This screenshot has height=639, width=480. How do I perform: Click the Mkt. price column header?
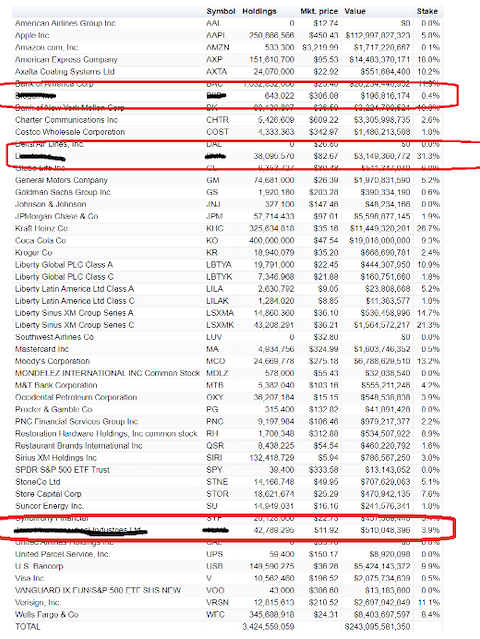tap(319, 11)
